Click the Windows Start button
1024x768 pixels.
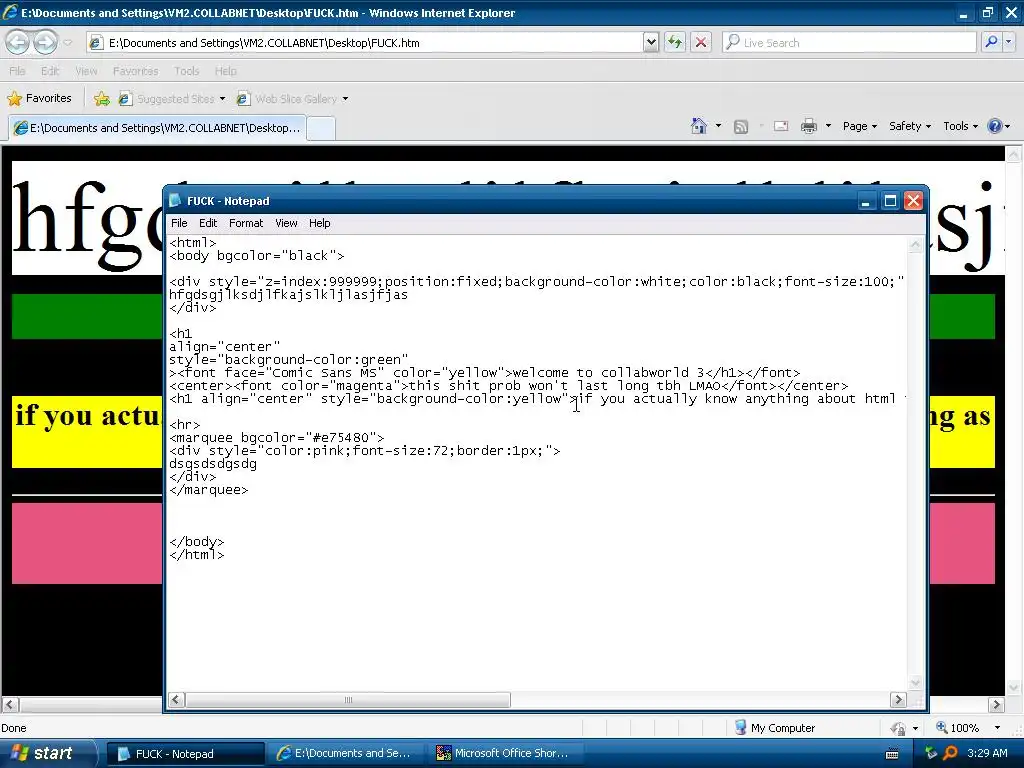tap(47, 753)
